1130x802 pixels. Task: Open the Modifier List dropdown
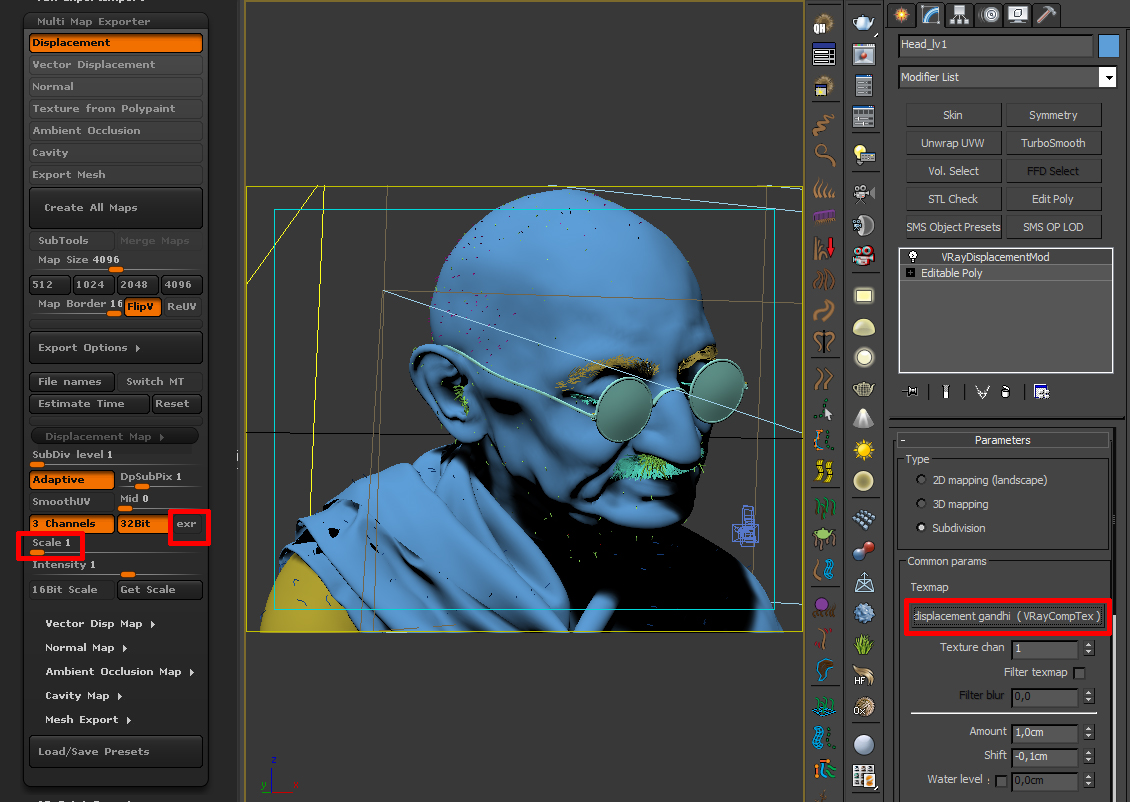click(1107, 77)
